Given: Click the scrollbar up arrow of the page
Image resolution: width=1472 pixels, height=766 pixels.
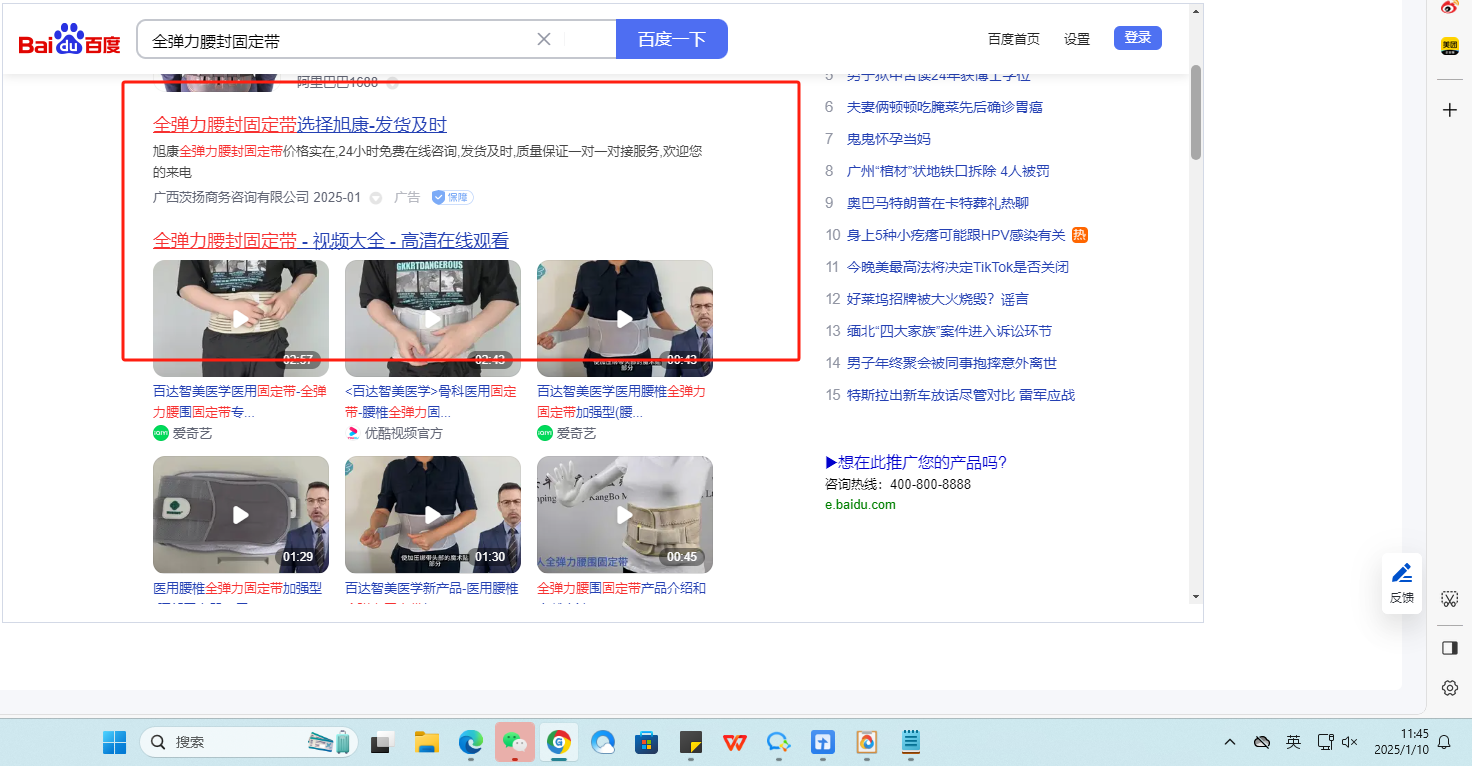Looking at the screenshot, I should [1195, 11].
